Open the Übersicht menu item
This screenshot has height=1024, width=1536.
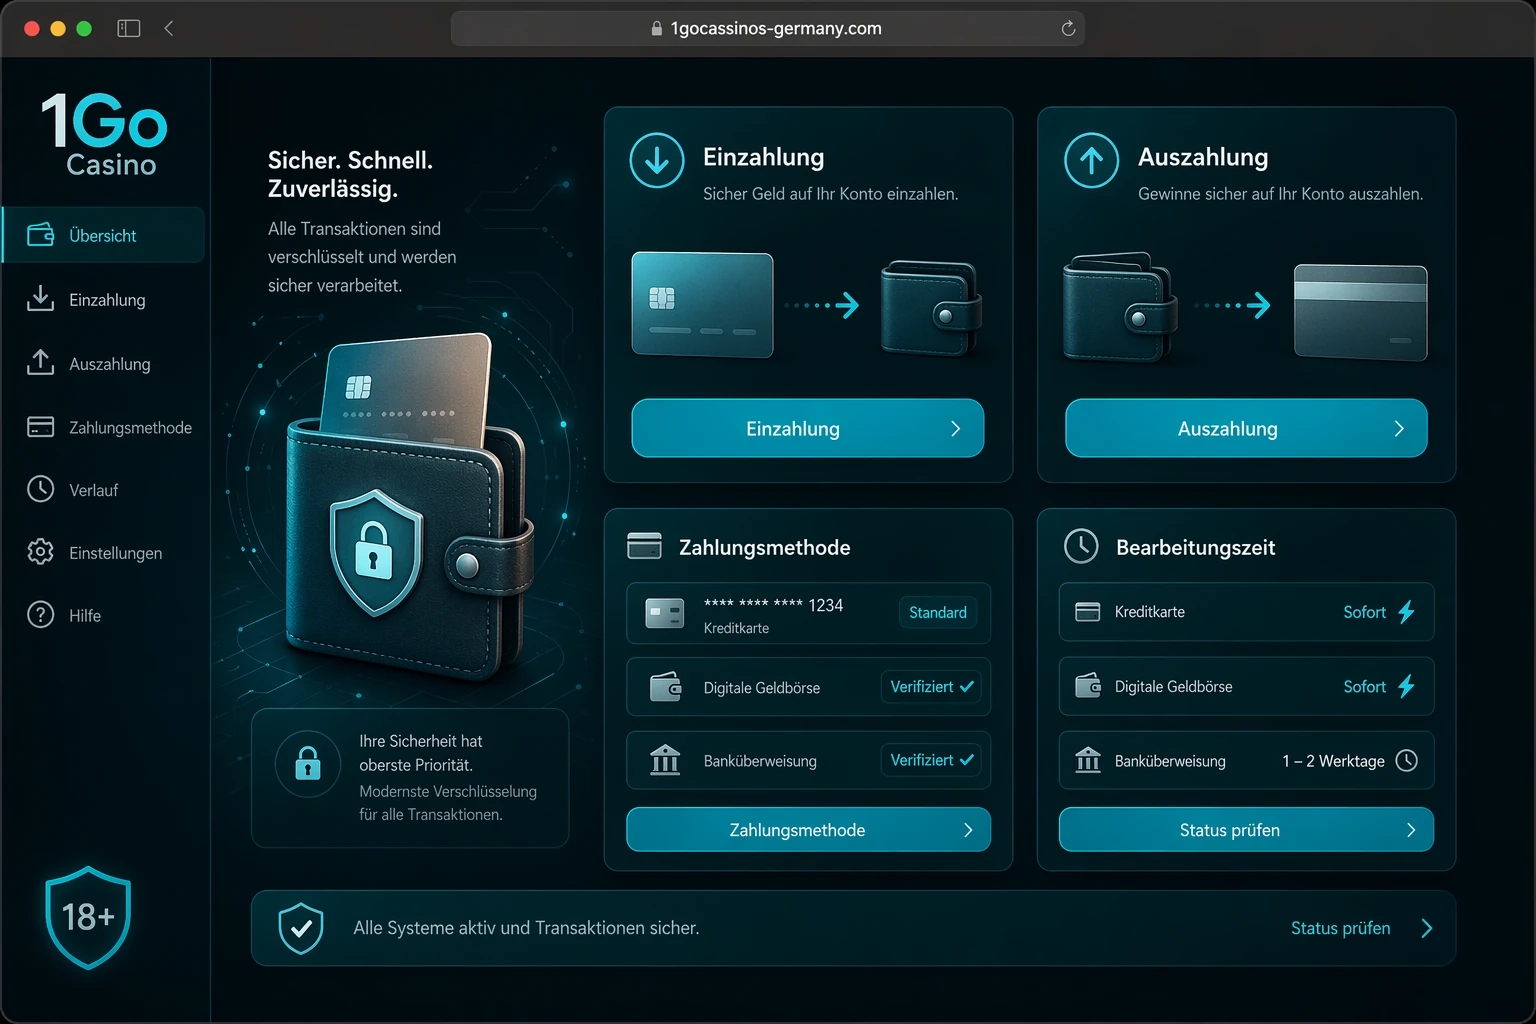pos(104,235)
